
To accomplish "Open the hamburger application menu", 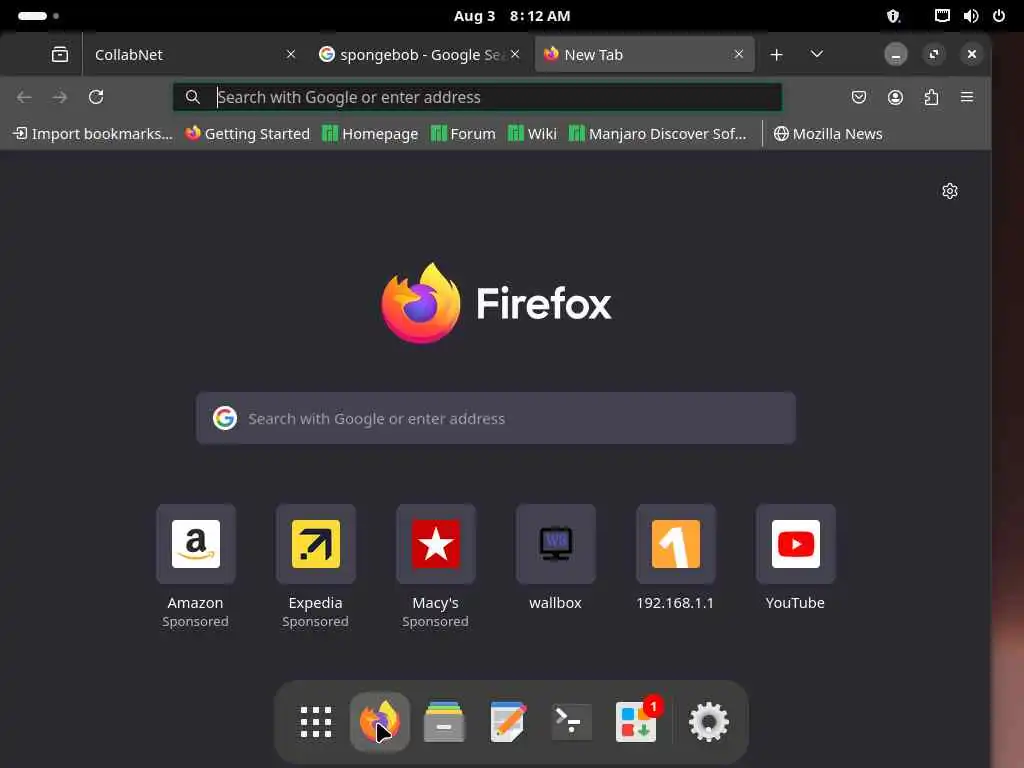I will [x=967, y=97].
